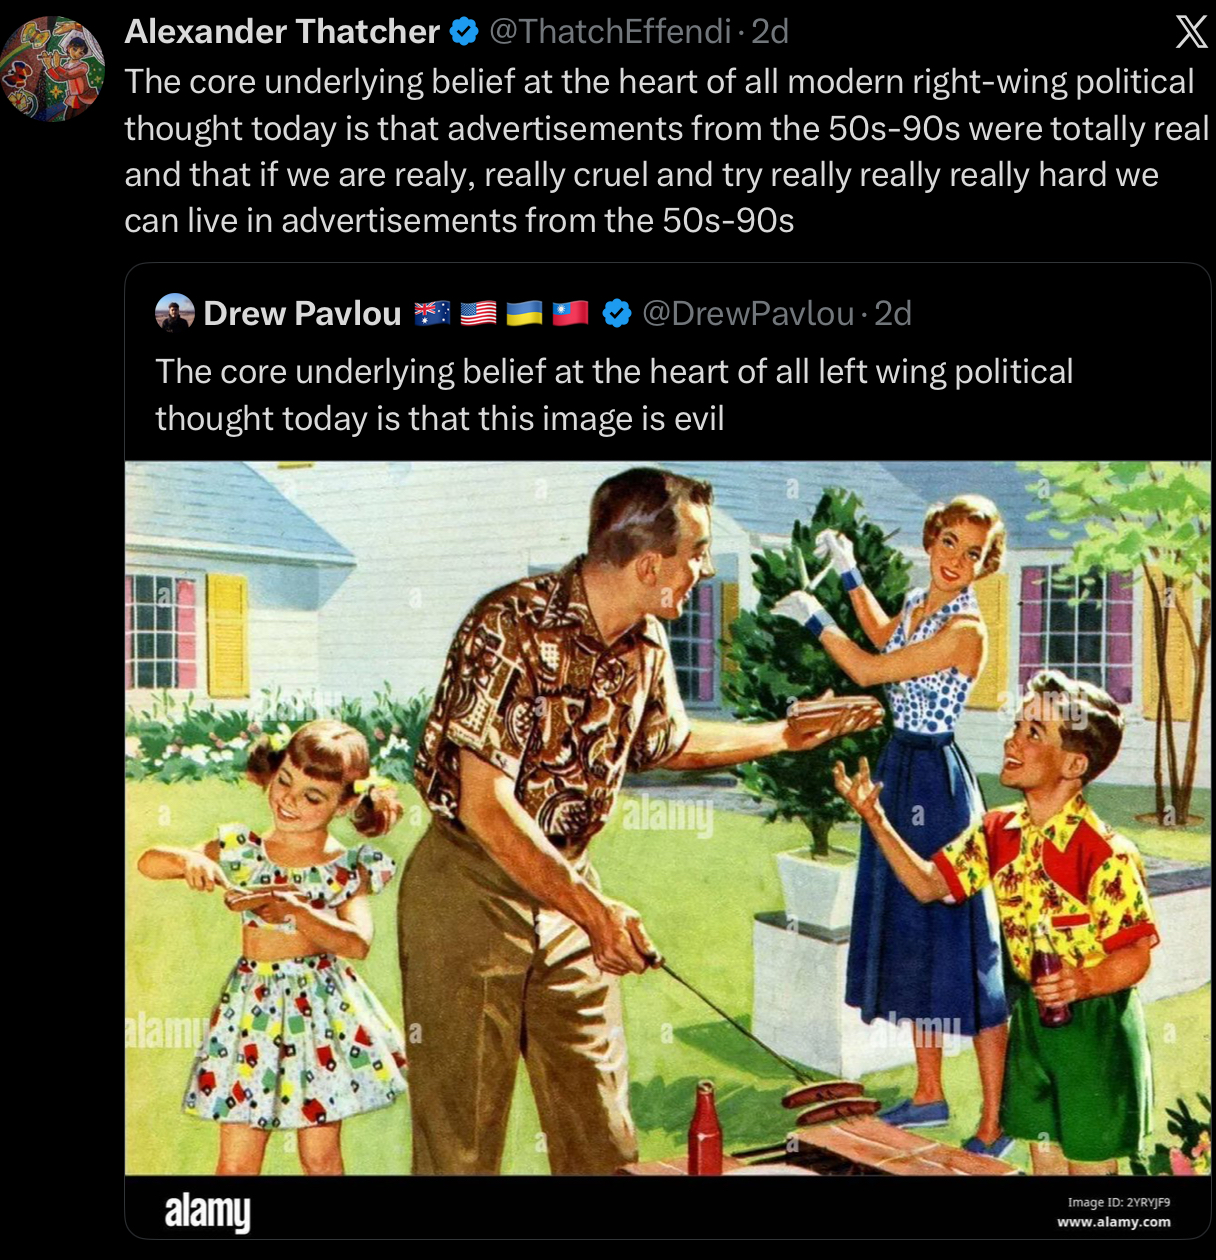
Task: Click Thatcher's post text about advertisements
Action: [660, 151]
